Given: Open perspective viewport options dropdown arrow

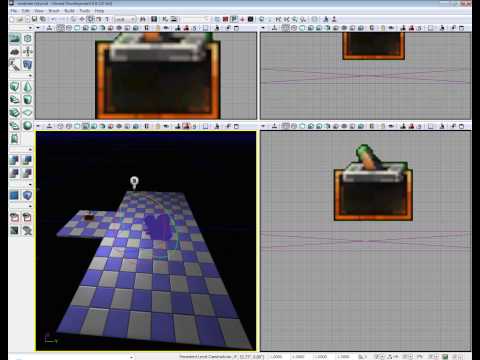Looking at the screenshot, I should (x=38, y=126).
